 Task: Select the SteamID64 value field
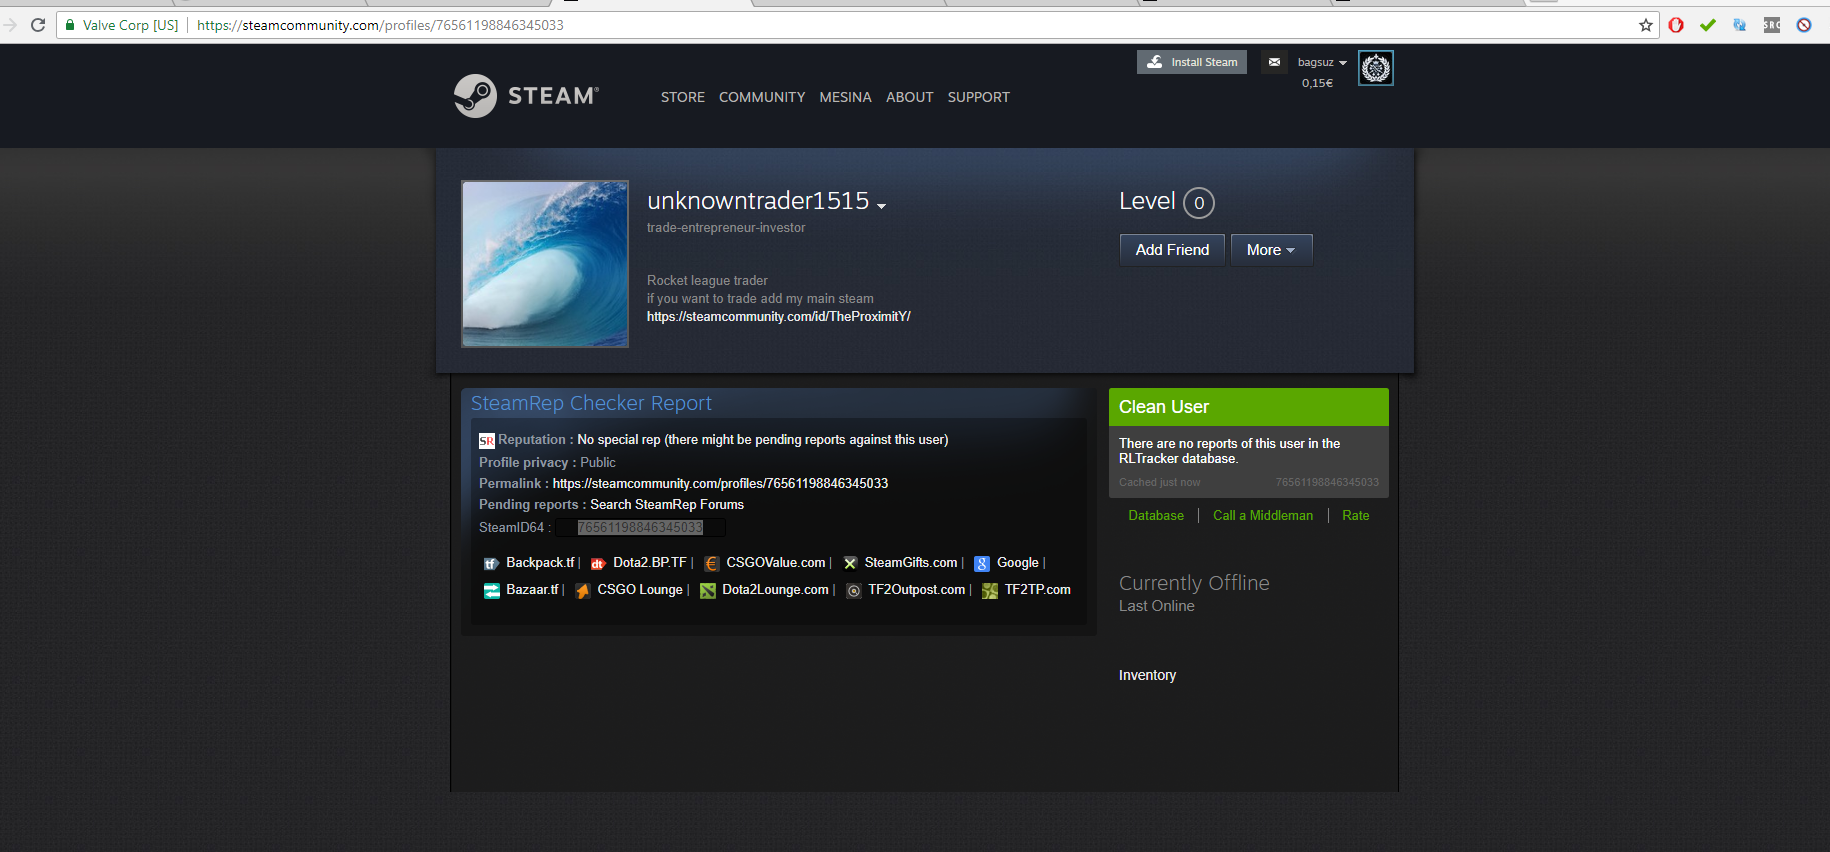pyautogui.click(x=641, y=527)
